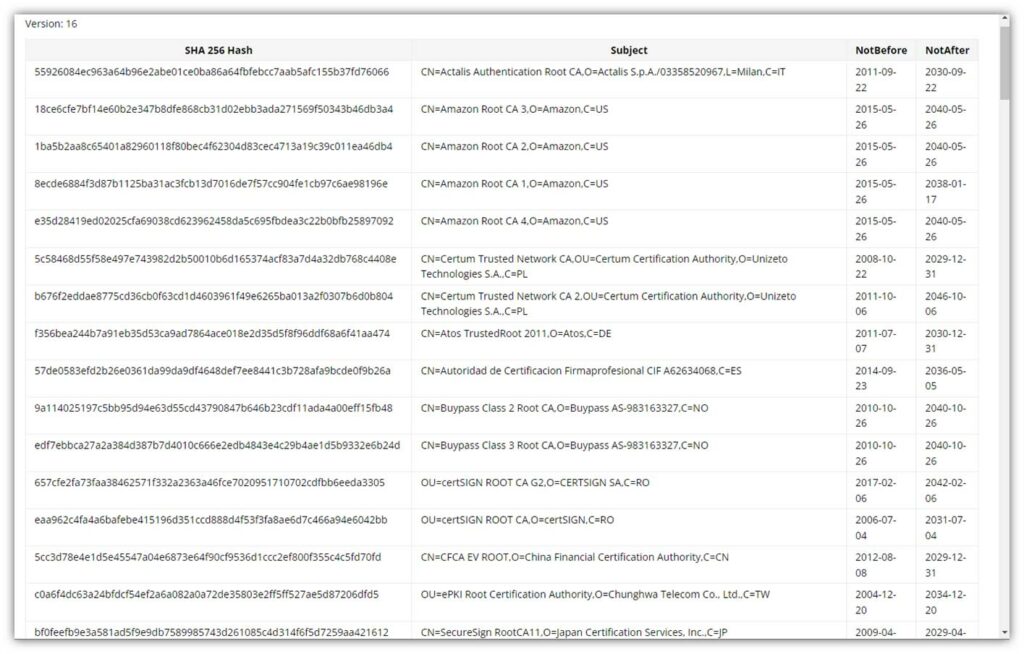Click the Amazon Root CA 4 subject

(514, 221)
